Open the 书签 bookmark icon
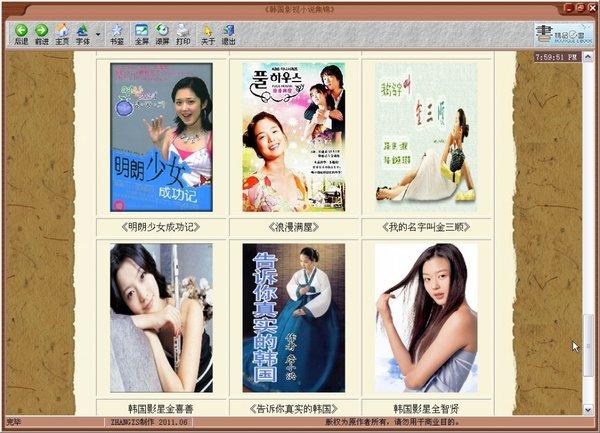This screenshot has width=600, height=433. click(x=117, y=34)
